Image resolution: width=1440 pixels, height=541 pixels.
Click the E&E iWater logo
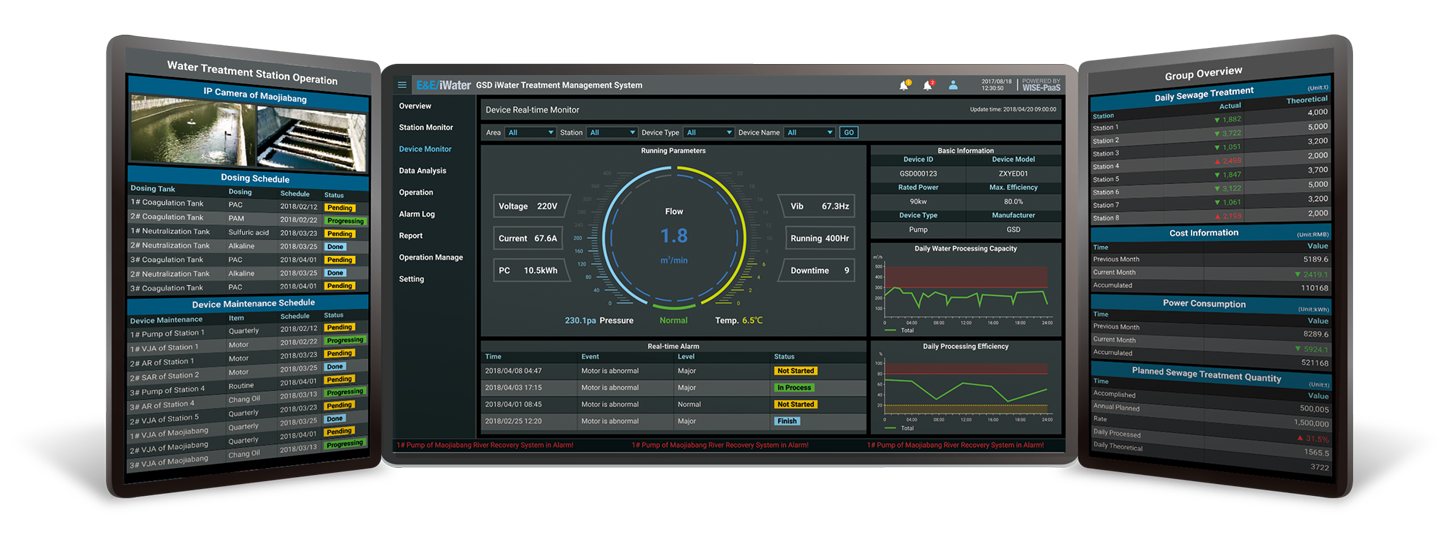(x=443, y=85)
